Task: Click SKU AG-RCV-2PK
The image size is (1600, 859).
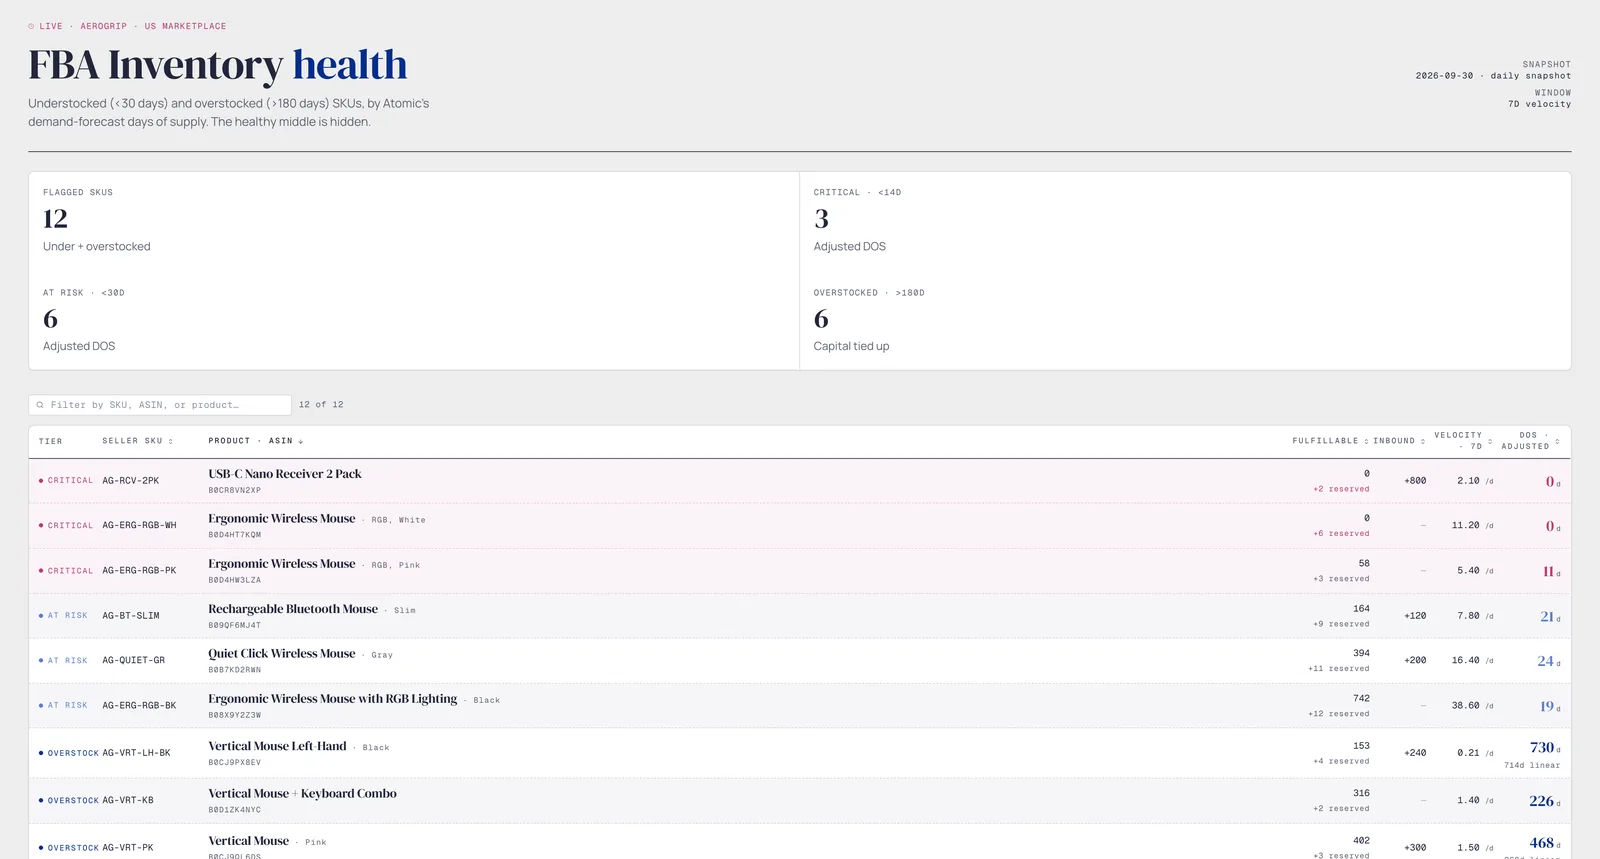Action: point(130,481)
